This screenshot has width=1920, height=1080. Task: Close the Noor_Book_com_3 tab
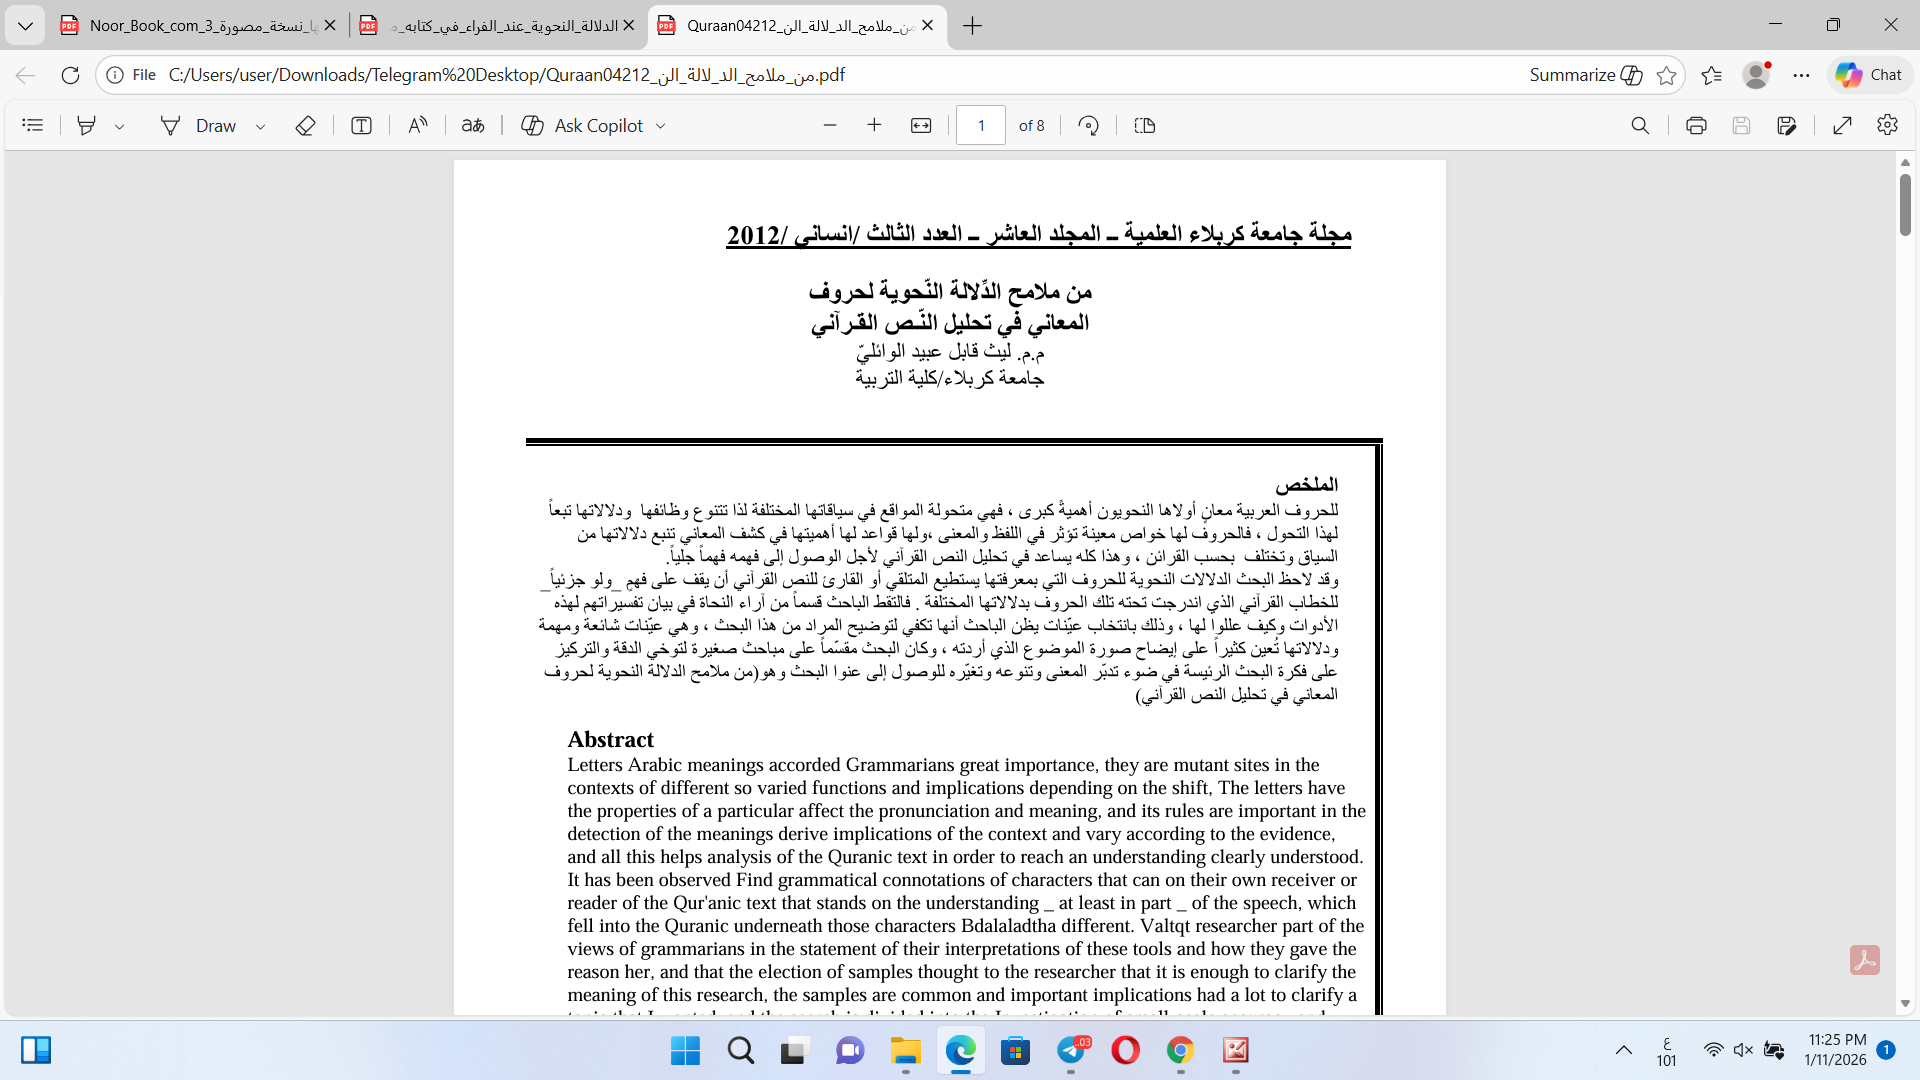tap(330, 26)
